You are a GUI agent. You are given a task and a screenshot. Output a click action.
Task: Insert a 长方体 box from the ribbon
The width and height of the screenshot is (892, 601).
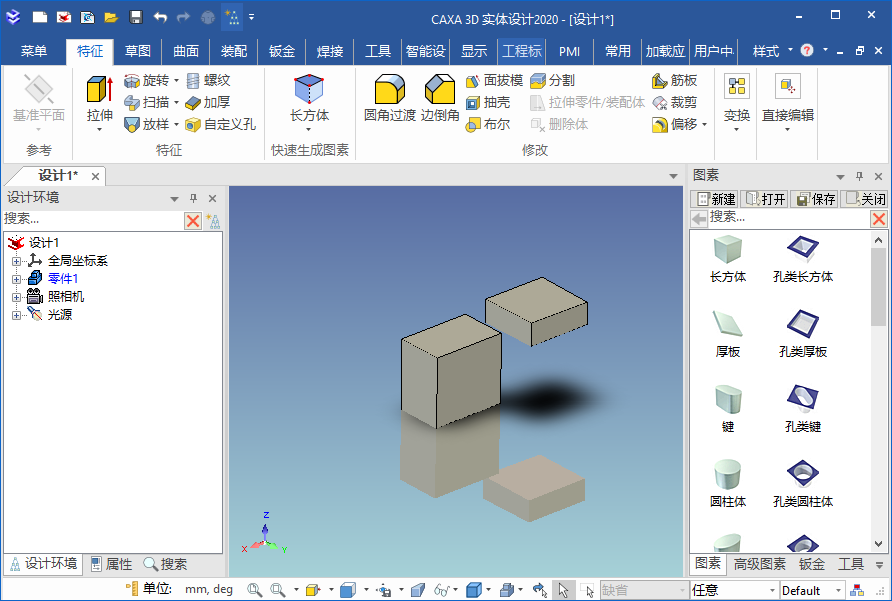(309, 98)
